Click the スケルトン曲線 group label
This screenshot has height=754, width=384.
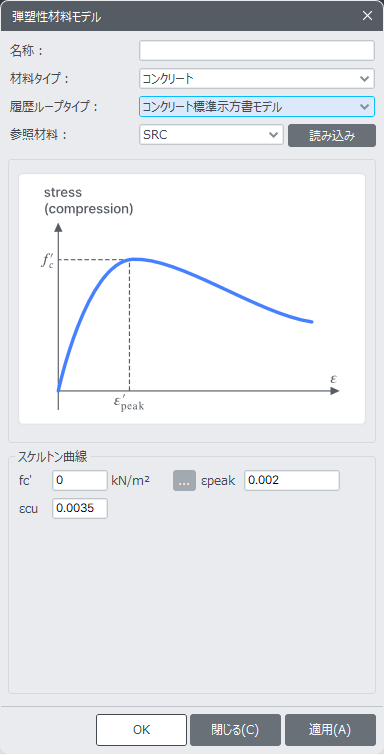click(x=52, y=457)
